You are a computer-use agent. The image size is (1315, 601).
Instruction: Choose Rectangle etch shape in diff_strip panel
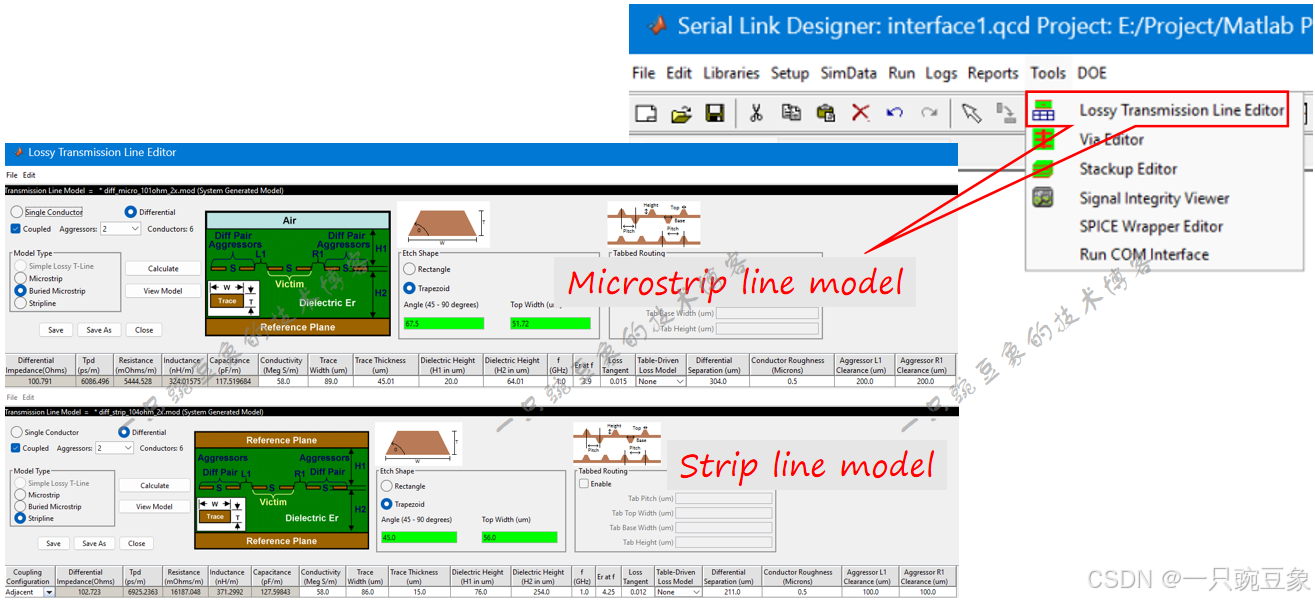(x=387, y=486)
